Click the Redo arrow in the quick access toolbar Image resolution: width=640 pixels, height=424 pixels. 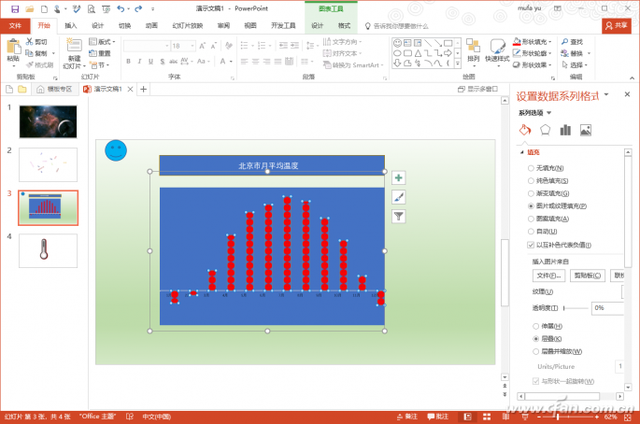(138, 9)
